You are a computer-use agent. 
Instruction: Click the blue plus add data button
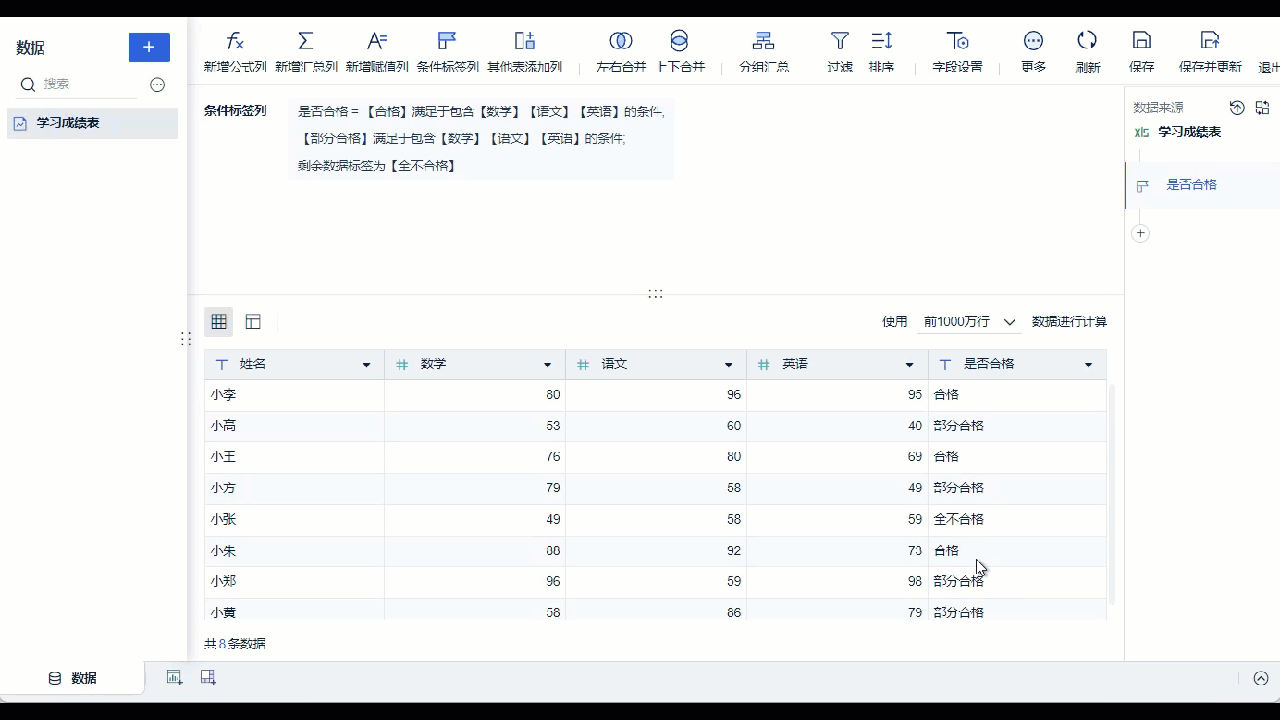149,47
